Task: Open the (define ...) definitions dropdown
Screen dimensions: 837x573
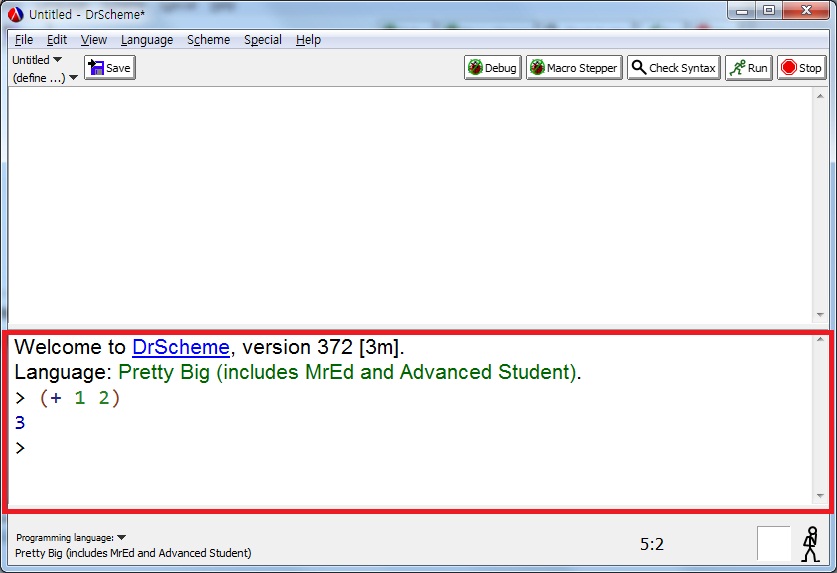Action: click(45, 78)
